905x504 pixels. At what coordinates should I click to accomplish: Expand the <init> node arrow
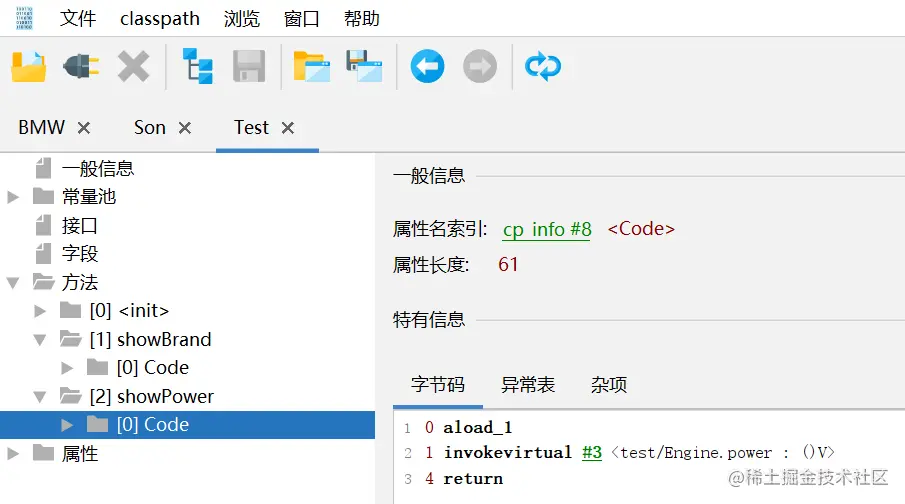(x=40, y=311)
